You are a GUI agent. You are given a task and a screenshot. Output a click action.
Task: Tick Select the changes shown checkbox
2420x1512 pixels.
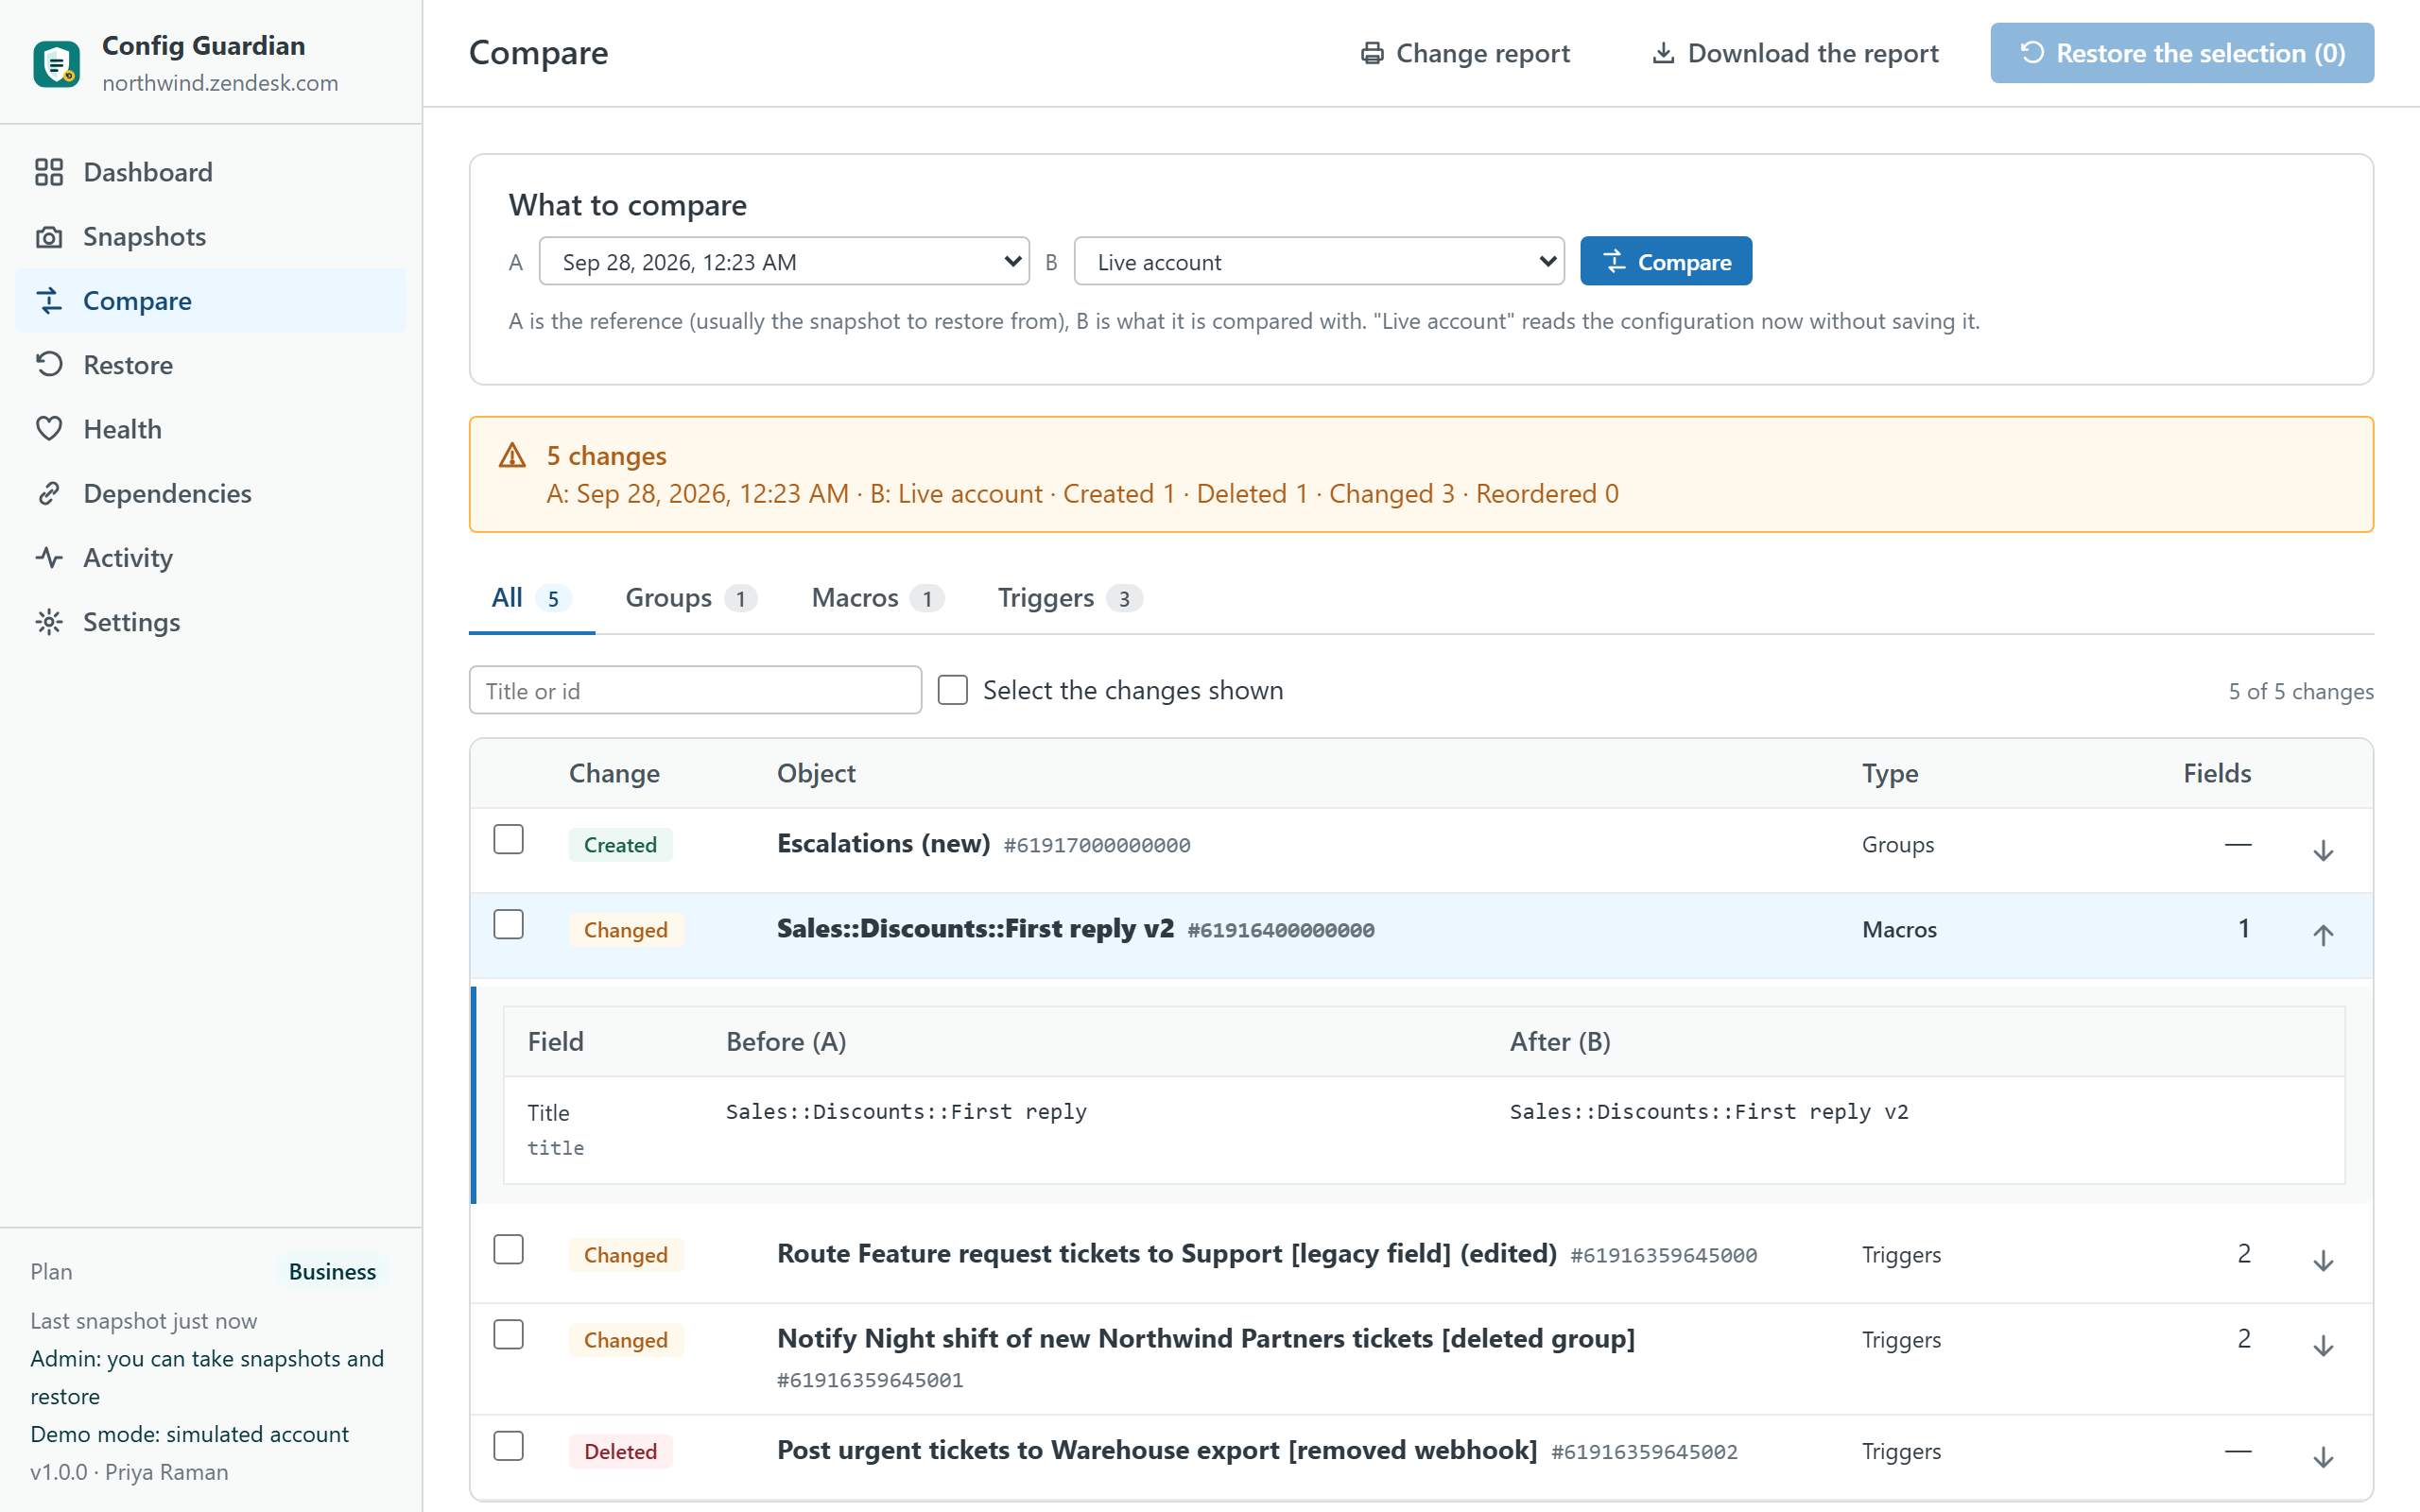click(953, 690)
